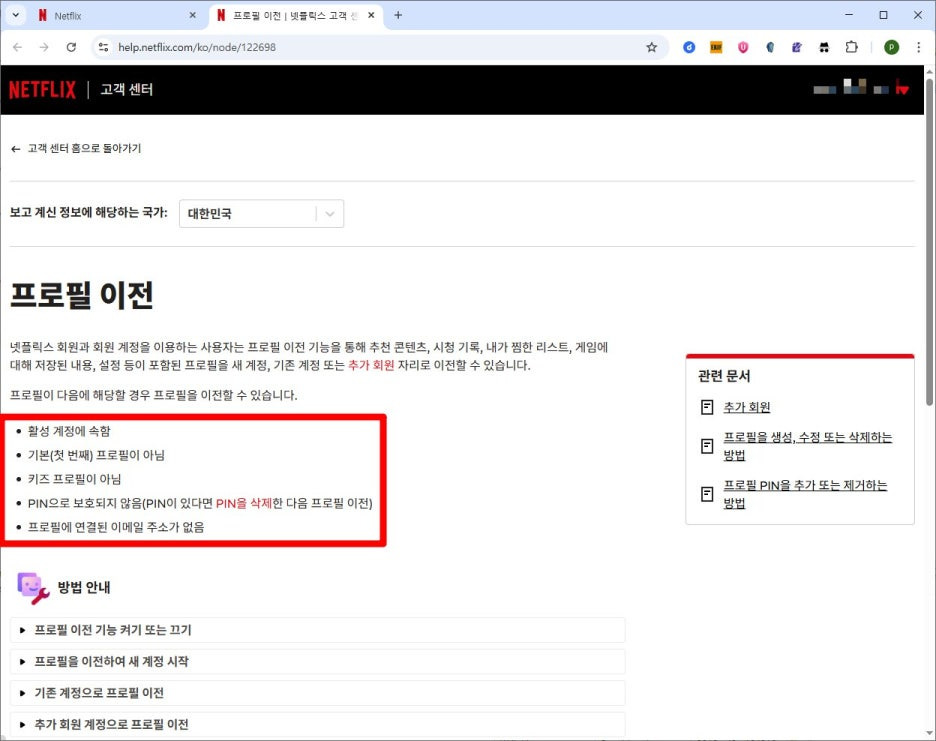Click the 추가 회원 link in paragraph
The width and height of the screenshot is (936, 741).
(x=371, y=365)
